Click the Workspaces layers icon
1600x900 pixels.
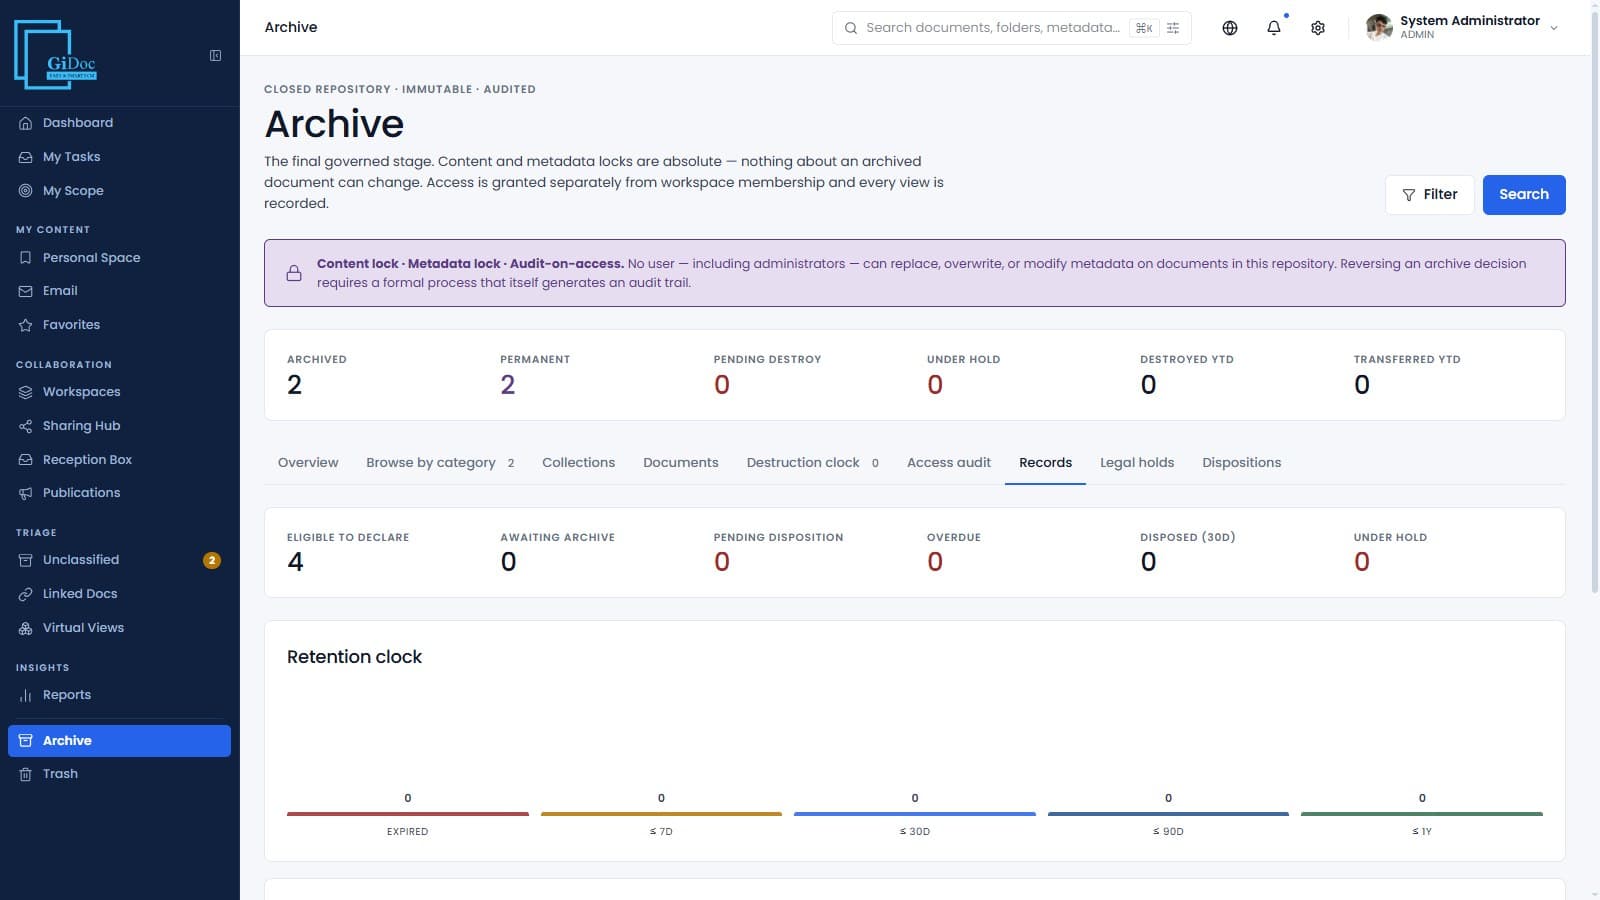coord(26,392)
